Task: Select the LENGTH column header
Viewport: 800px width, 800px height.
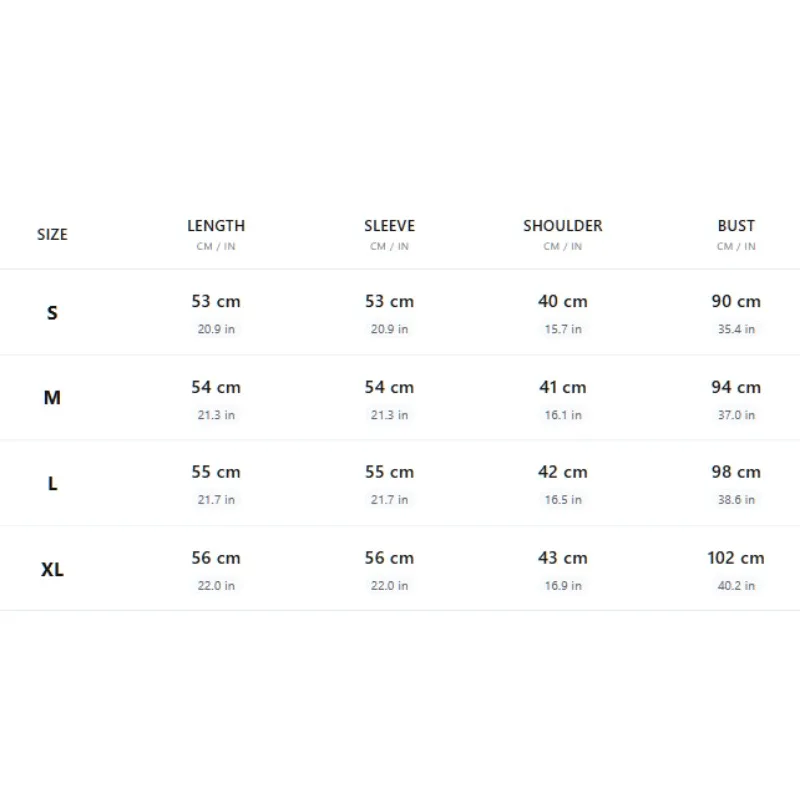Action: tap(216, 226)
